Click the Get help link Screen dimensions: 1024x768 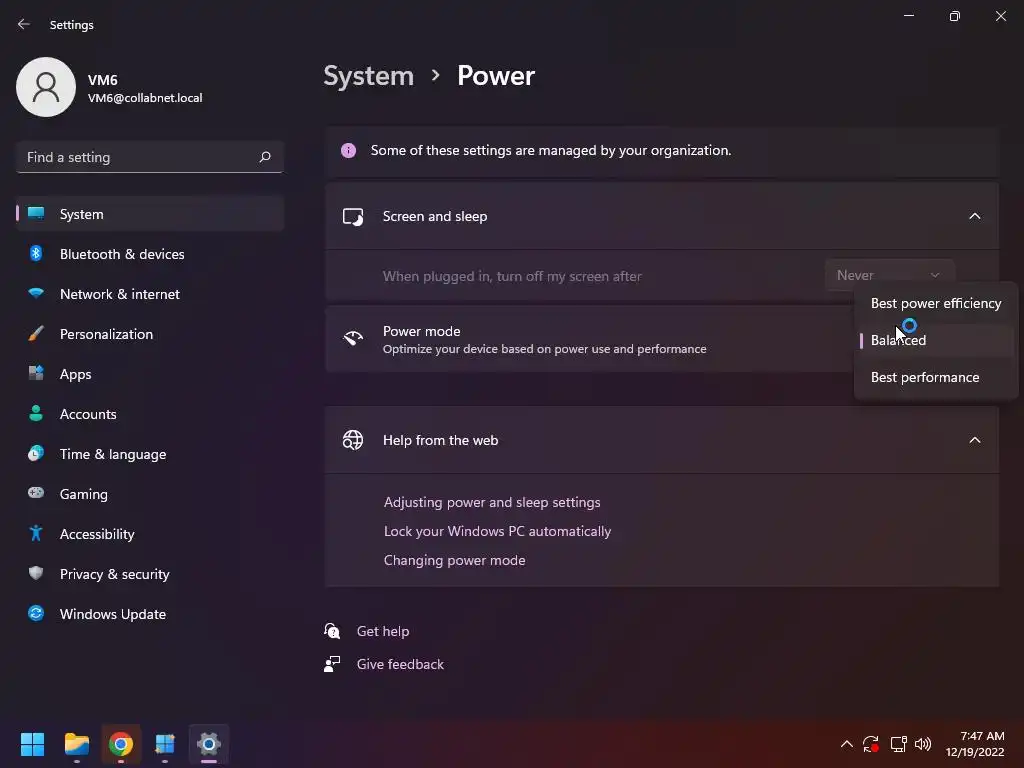point(383,631)
